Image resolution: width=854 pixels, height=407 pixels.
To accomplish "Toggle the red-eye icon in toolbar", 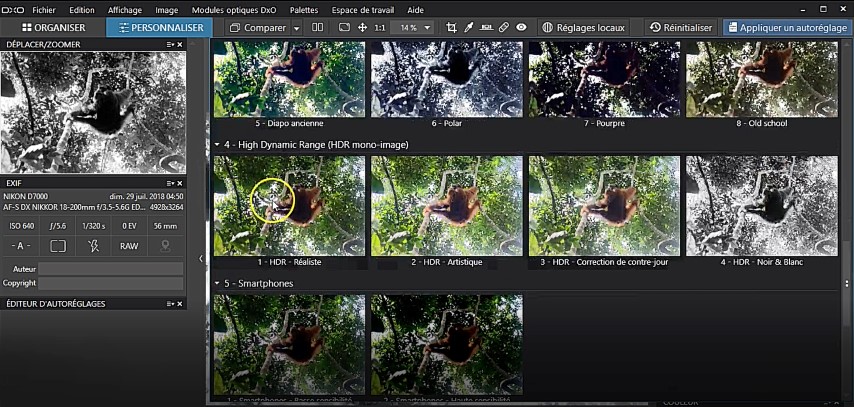I will [521, 27].
